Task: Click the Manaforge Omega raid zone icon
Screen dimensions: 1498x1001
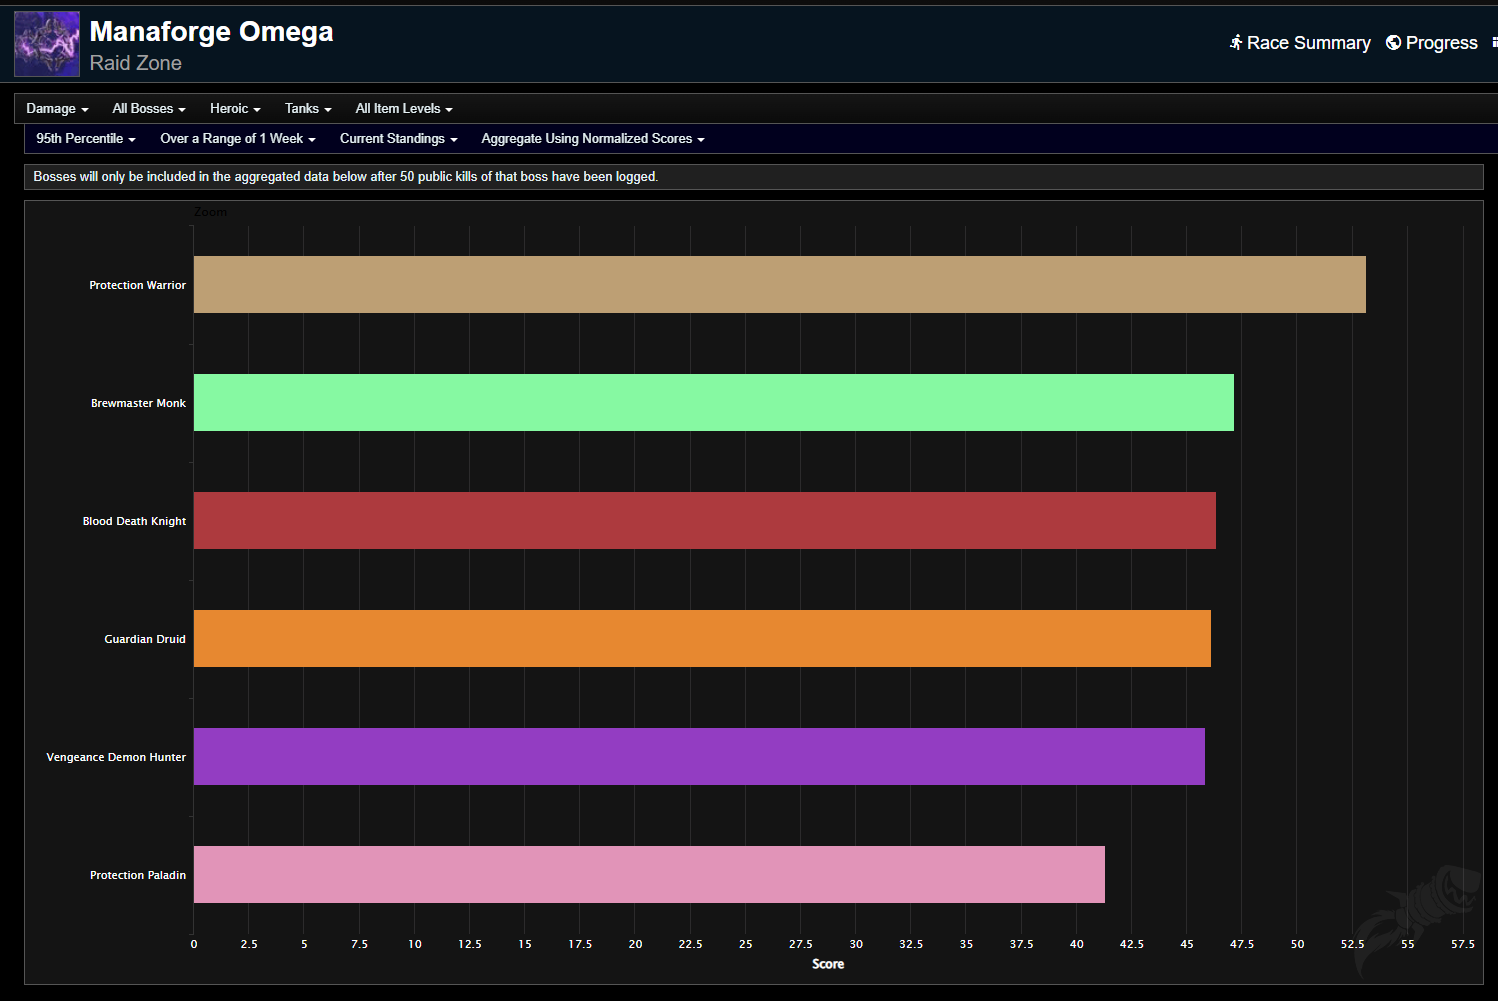Action: pos(47,44)
